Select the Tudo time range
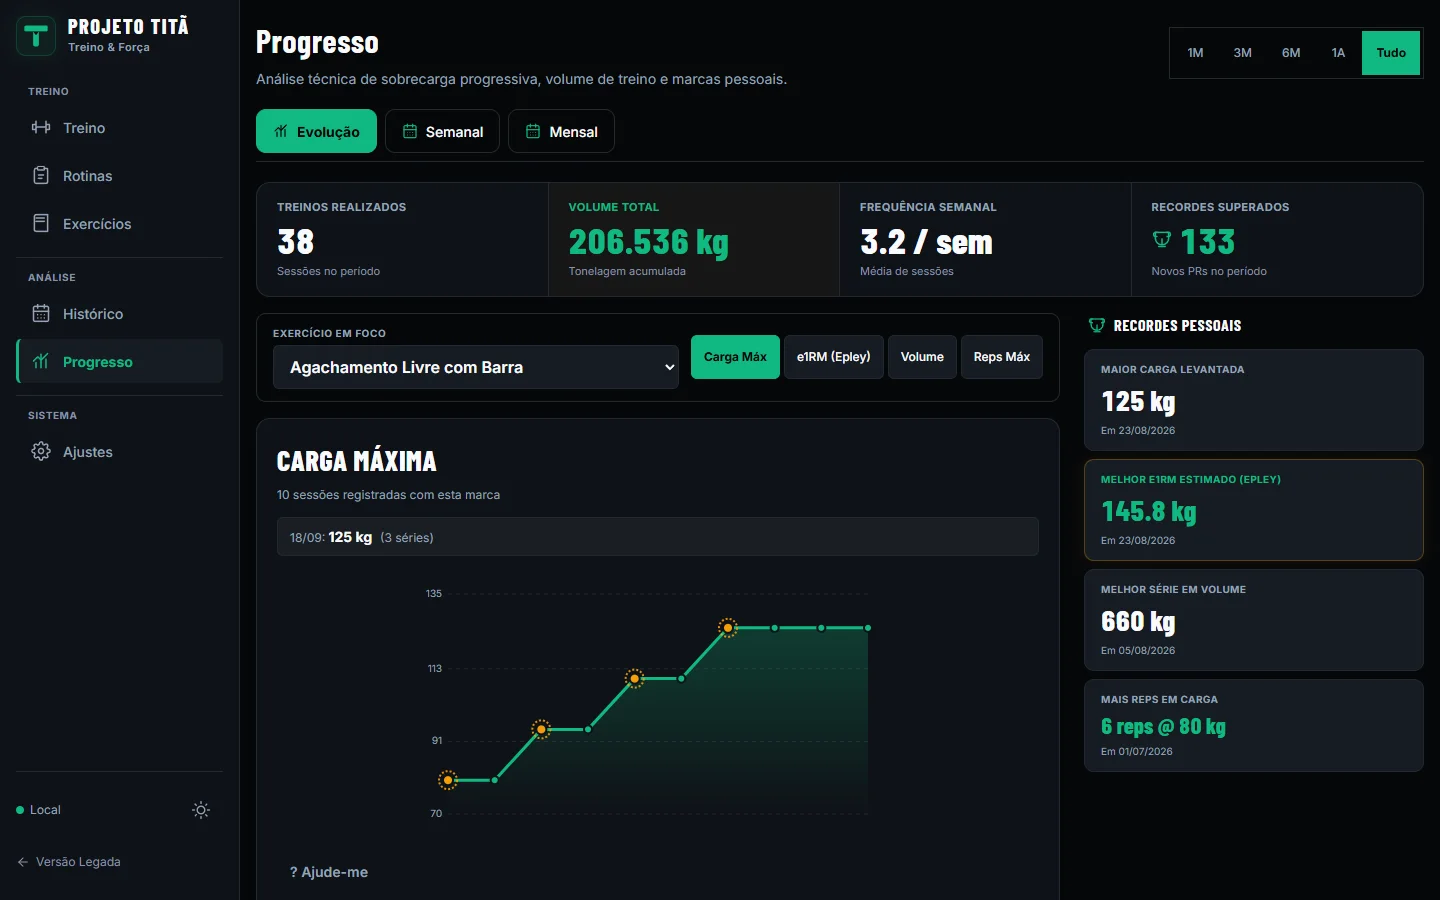 coord(1391,53)
